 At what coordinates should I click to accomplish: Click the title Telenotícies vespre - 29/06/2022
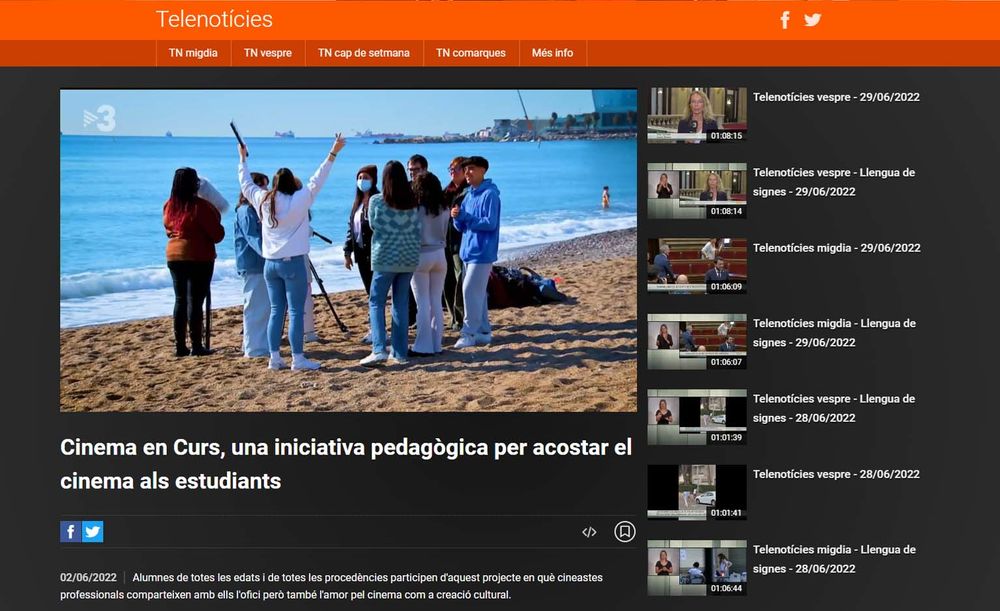coord(836,97)
